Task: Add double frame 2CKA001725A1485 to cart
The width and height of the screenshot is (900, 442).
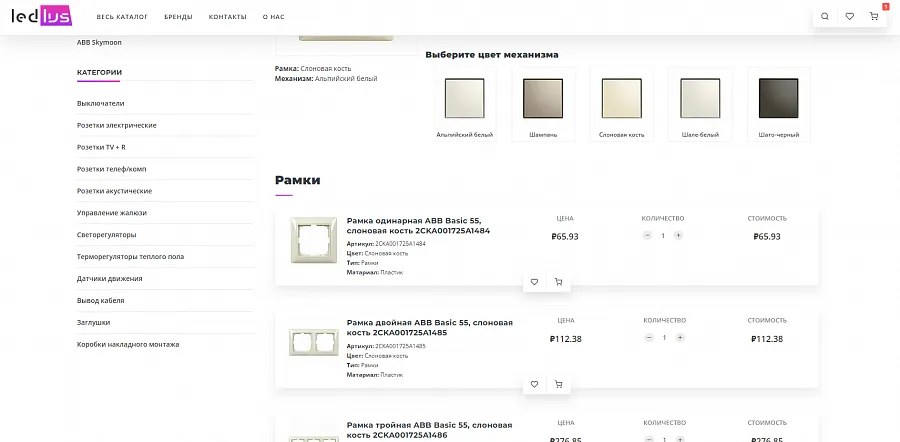Action: click(558, 384)
